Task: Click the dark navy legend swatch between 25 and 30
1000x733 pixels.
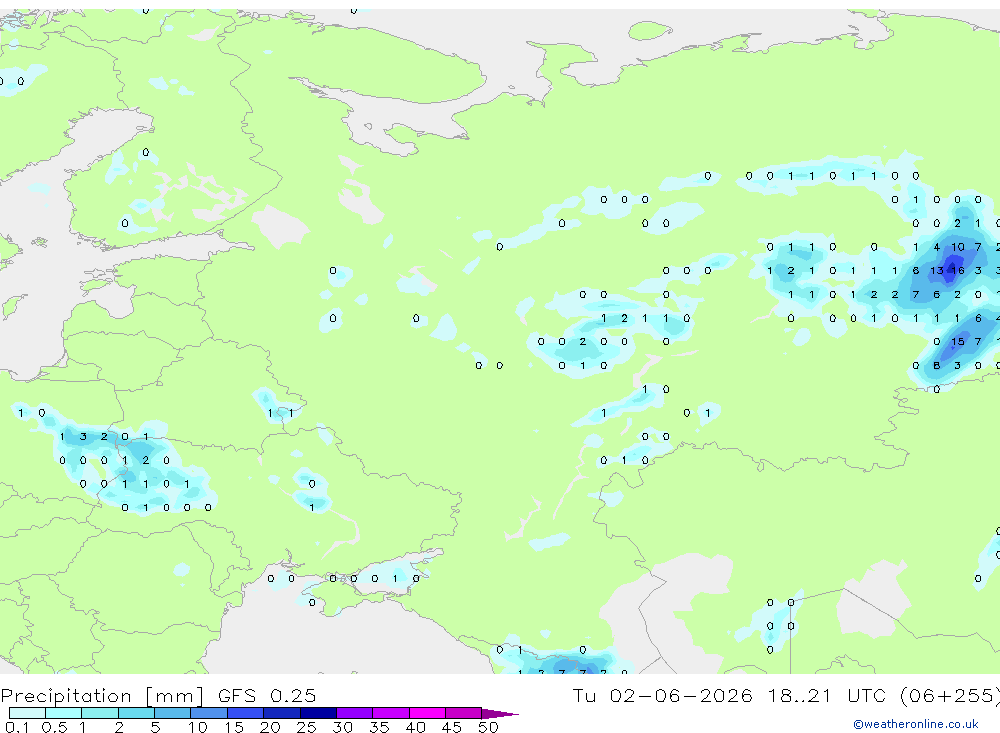Action: [x=318, y=713]
